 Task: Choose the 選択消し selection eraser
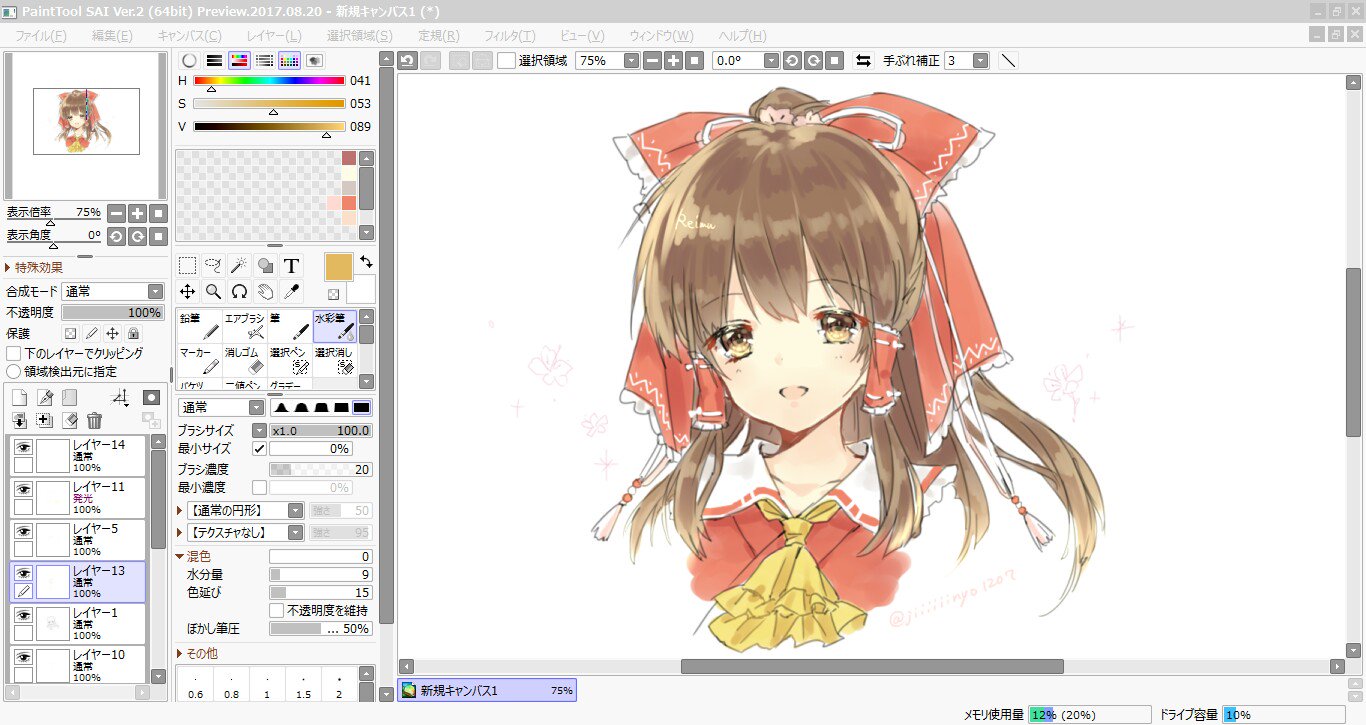pos(334,360)
